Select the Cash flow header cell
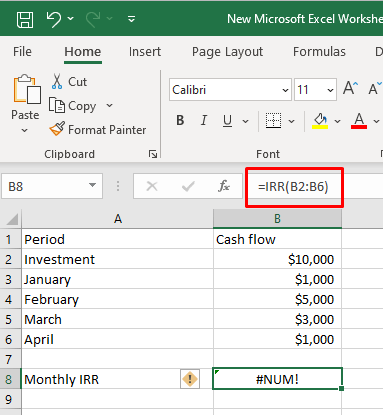The height and width of the screenshot is (415, 383). click(x=277, y=239)
